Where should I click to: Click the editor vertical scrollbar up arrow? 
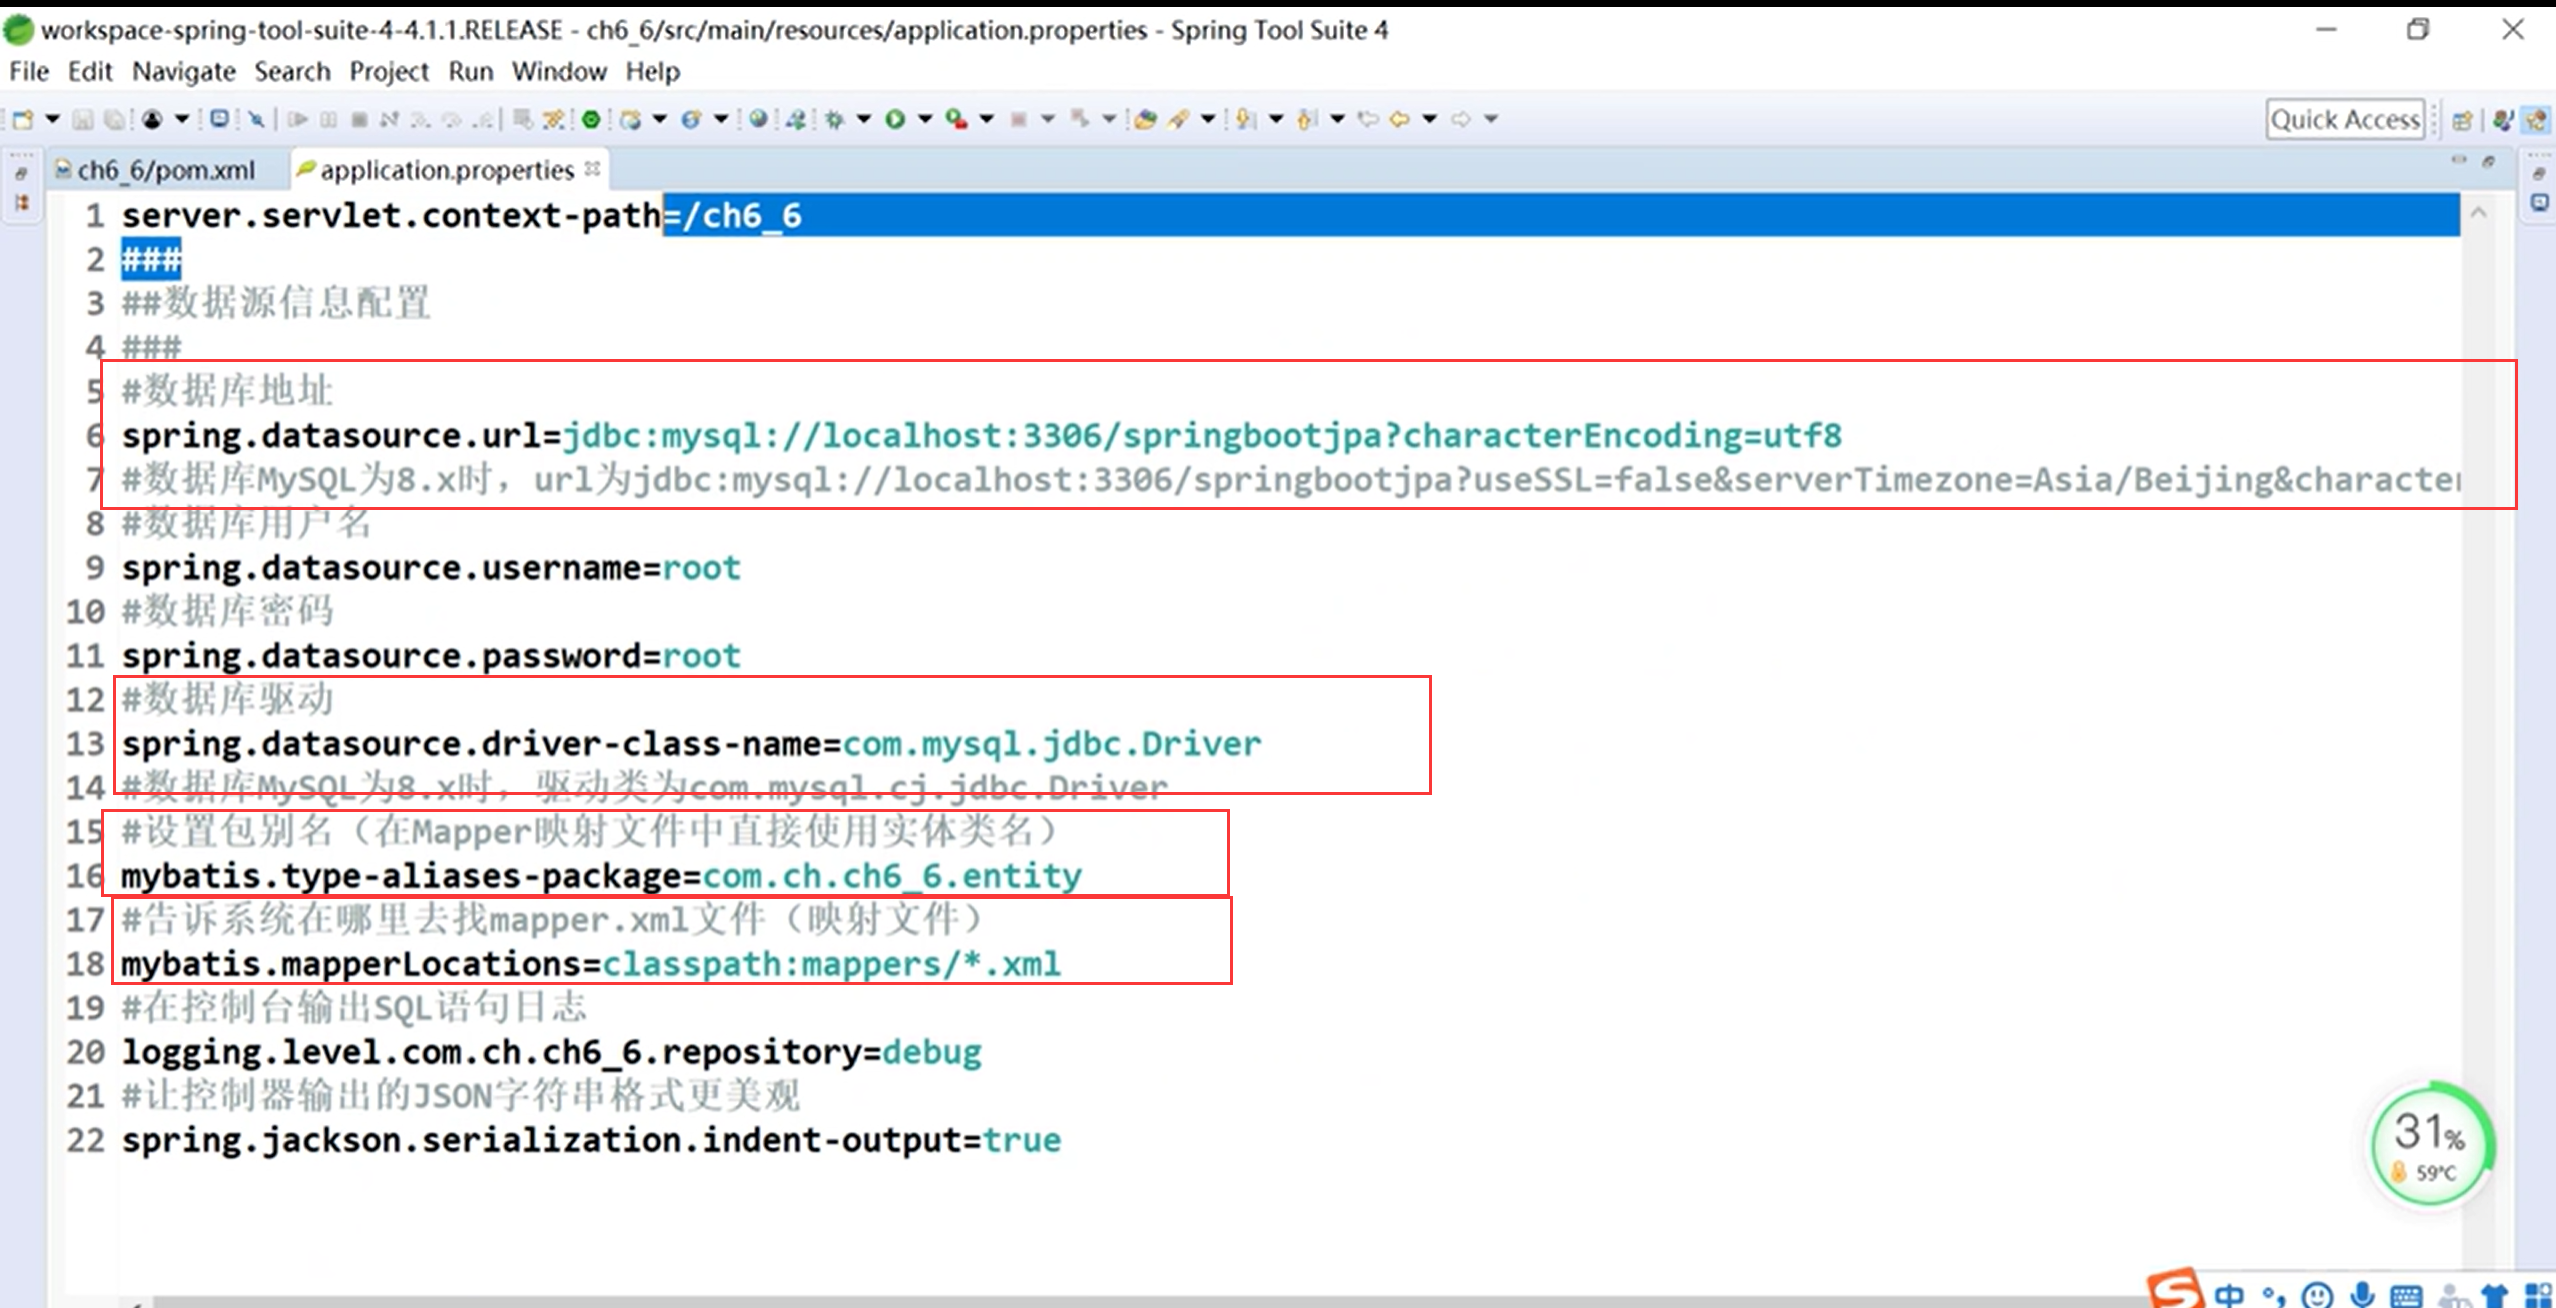(x=2479, y=213)
